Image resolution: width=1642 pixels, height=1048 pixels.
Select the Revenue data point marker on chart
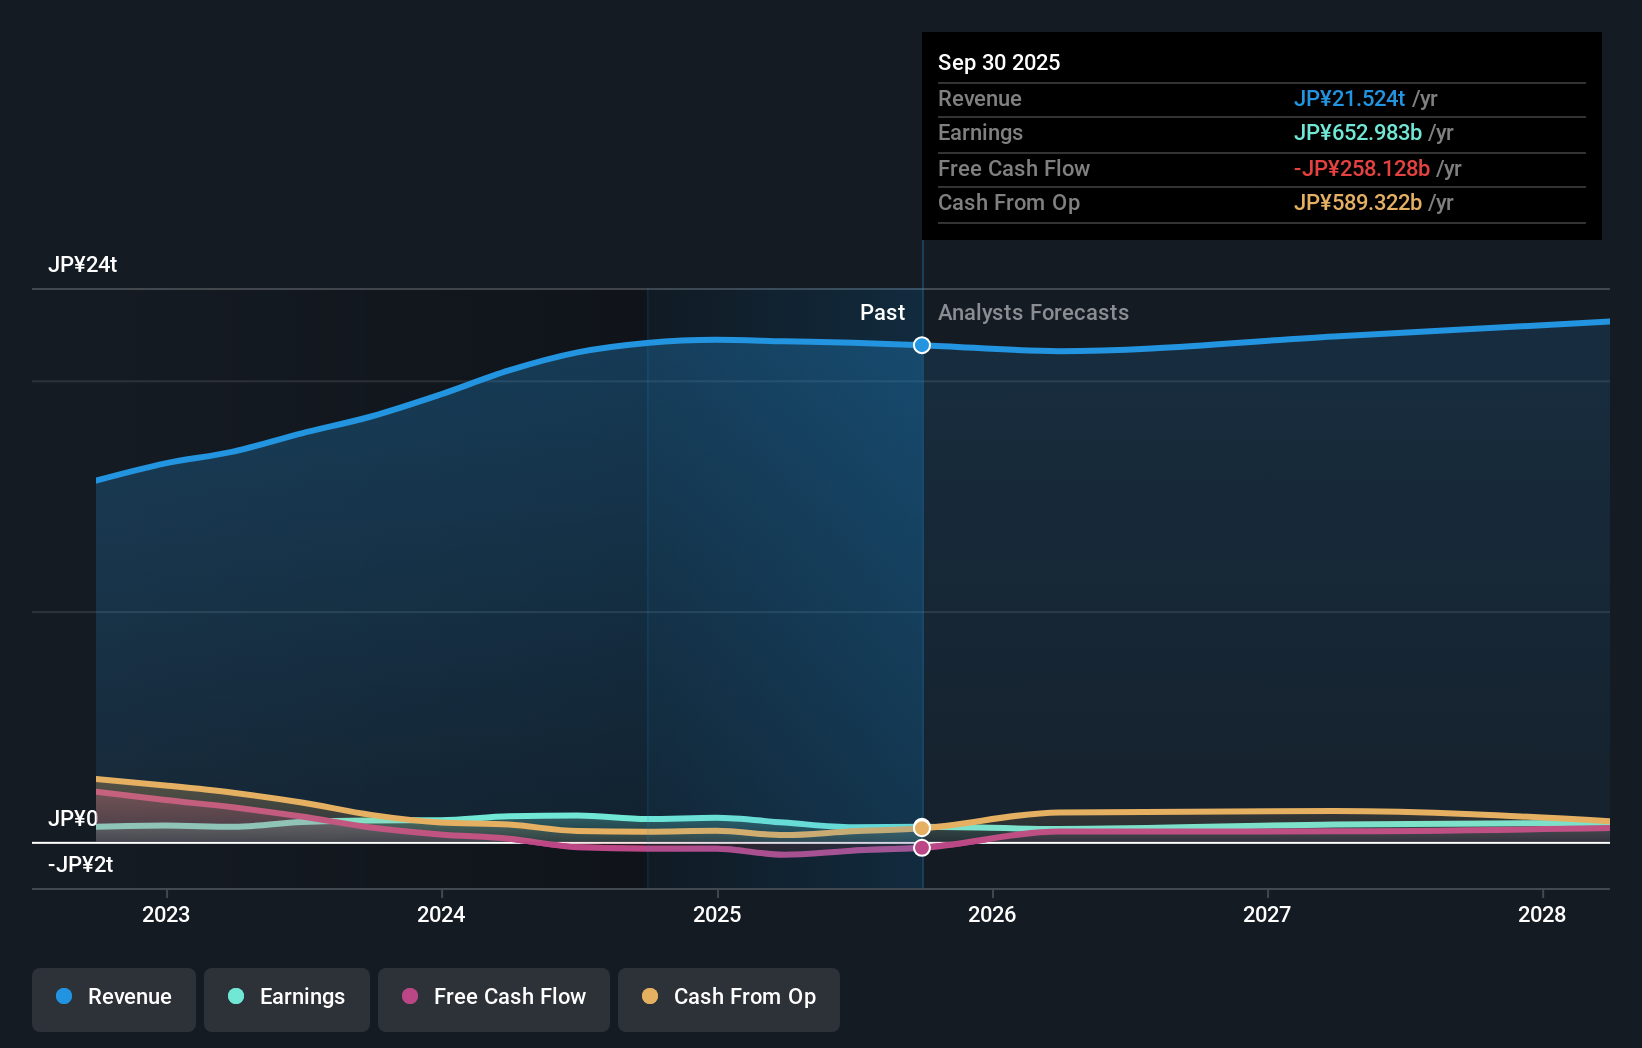pos(921,345)
